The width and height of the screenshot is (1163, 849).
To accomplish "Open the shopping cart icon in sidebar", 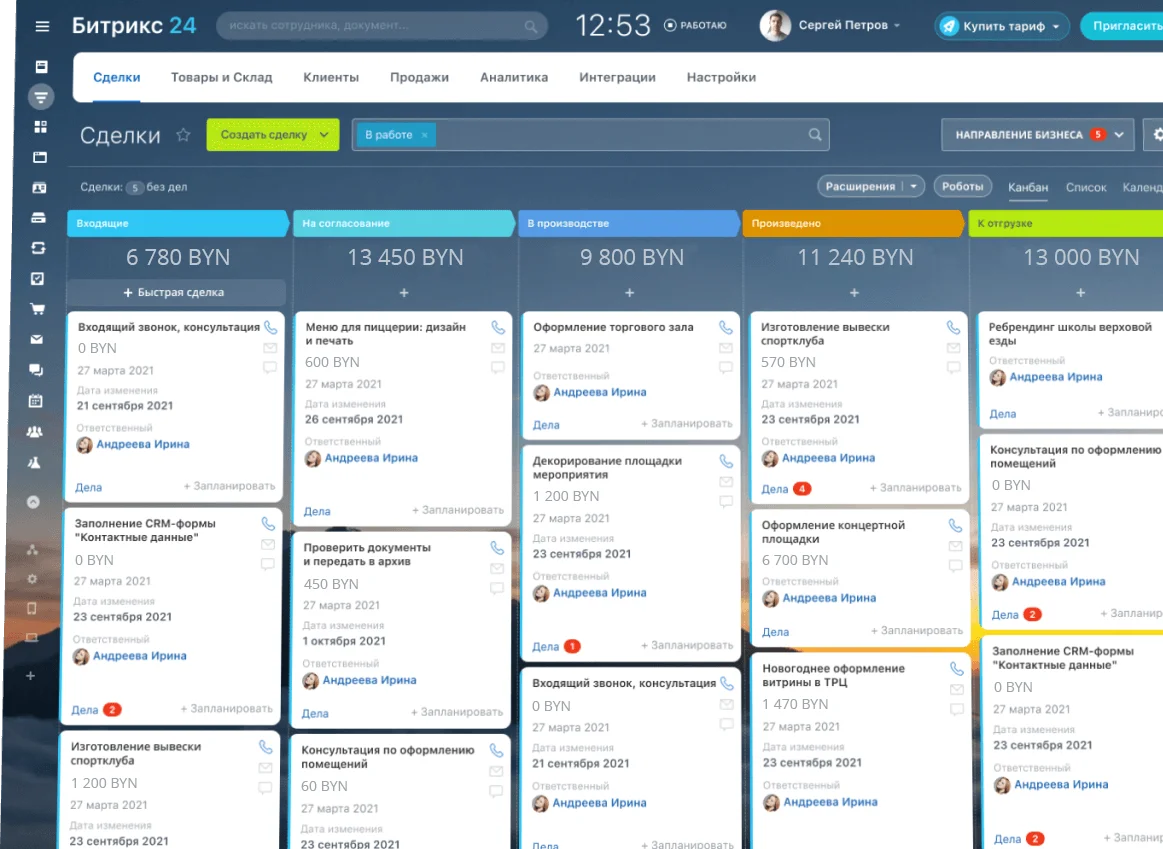I will pyautogui.click(x=38, y=309).
